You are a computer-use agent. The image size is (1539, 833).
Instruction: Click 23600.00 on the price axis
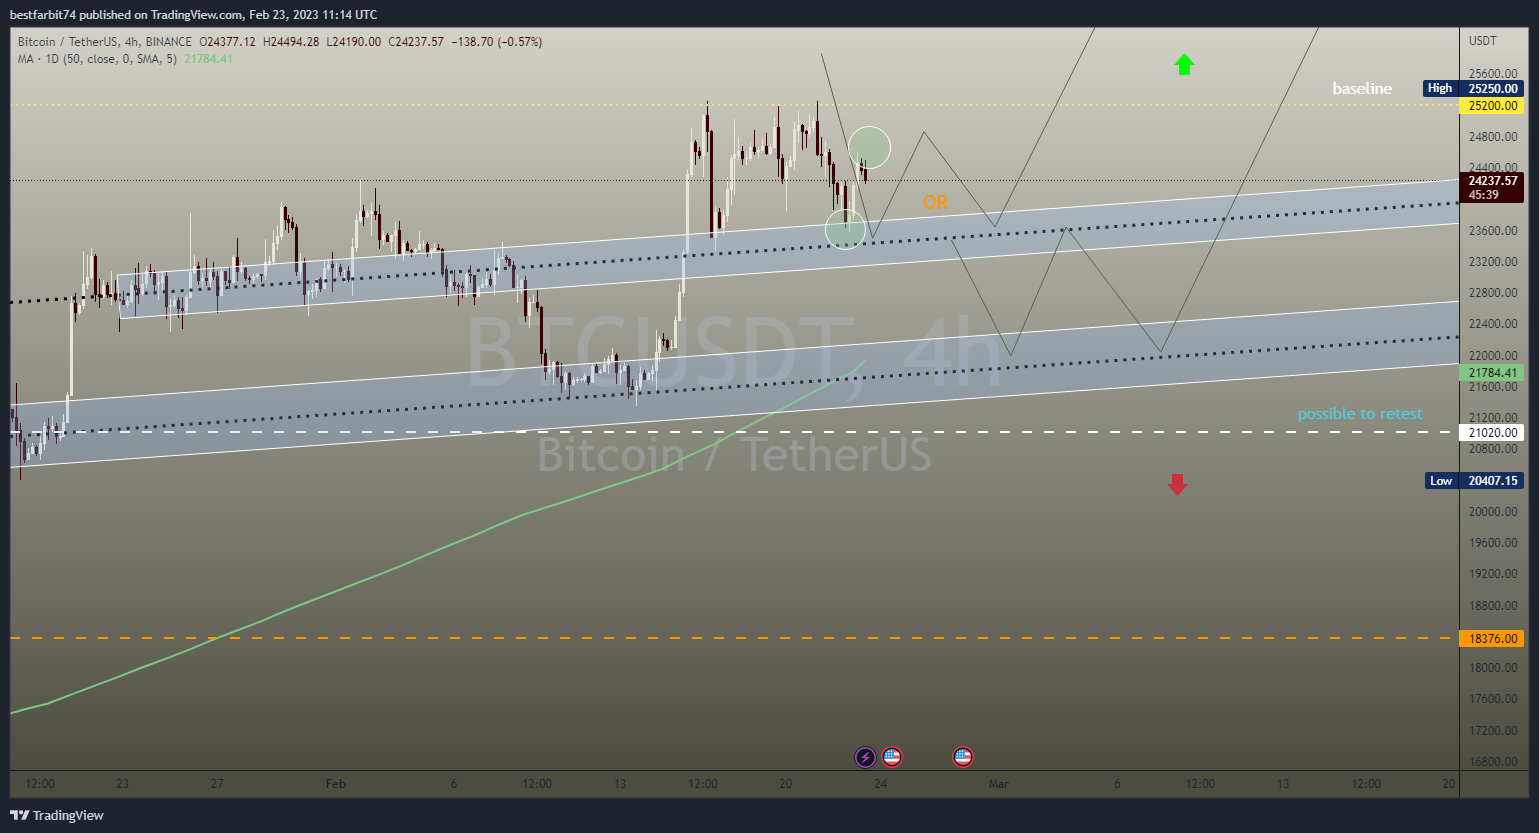(x=1493, y=230)
